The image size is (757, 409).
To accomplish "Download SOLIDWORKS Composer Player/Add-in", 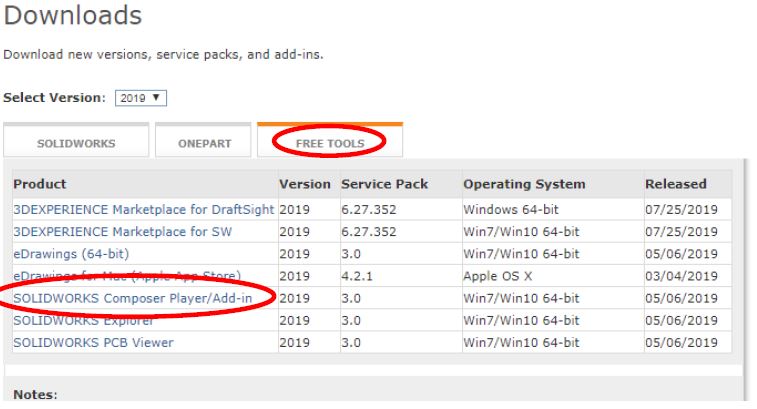I will pyautogui.click(x=133, y=298).
